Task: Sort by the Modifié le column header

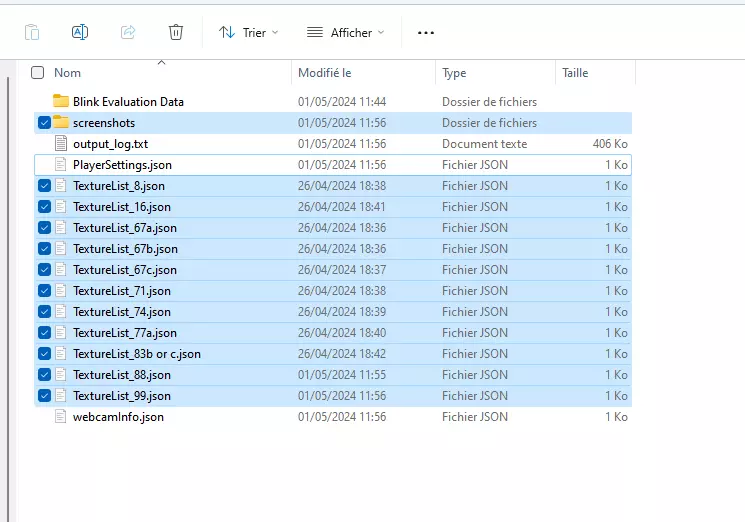Action: [325, 73]
